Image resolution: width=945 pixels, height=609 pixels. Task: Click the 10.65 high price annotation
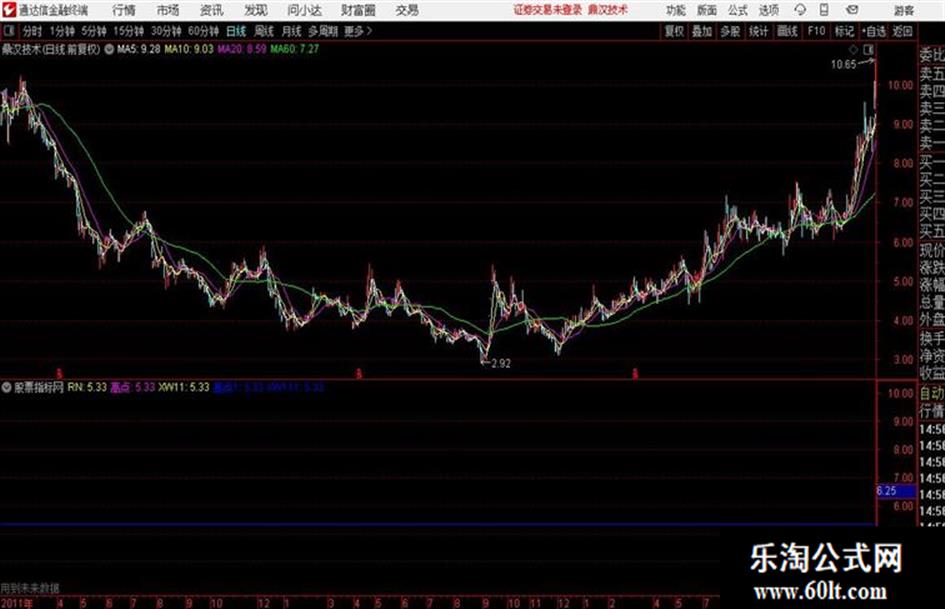click(843, 65)
